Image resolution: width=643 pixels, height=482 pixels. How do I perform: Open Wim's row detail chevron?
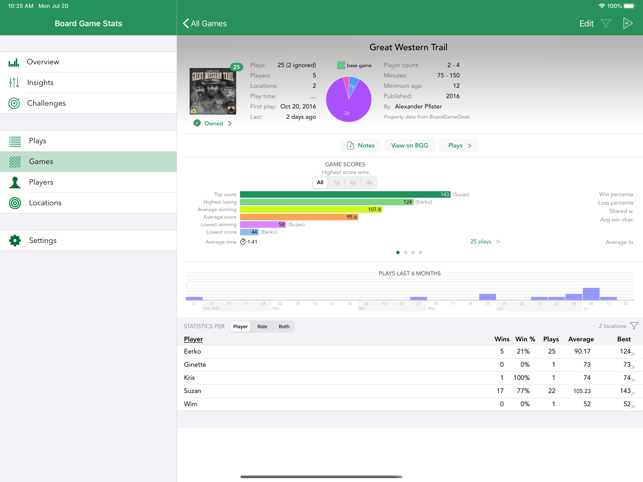click(x=633, y=406)
